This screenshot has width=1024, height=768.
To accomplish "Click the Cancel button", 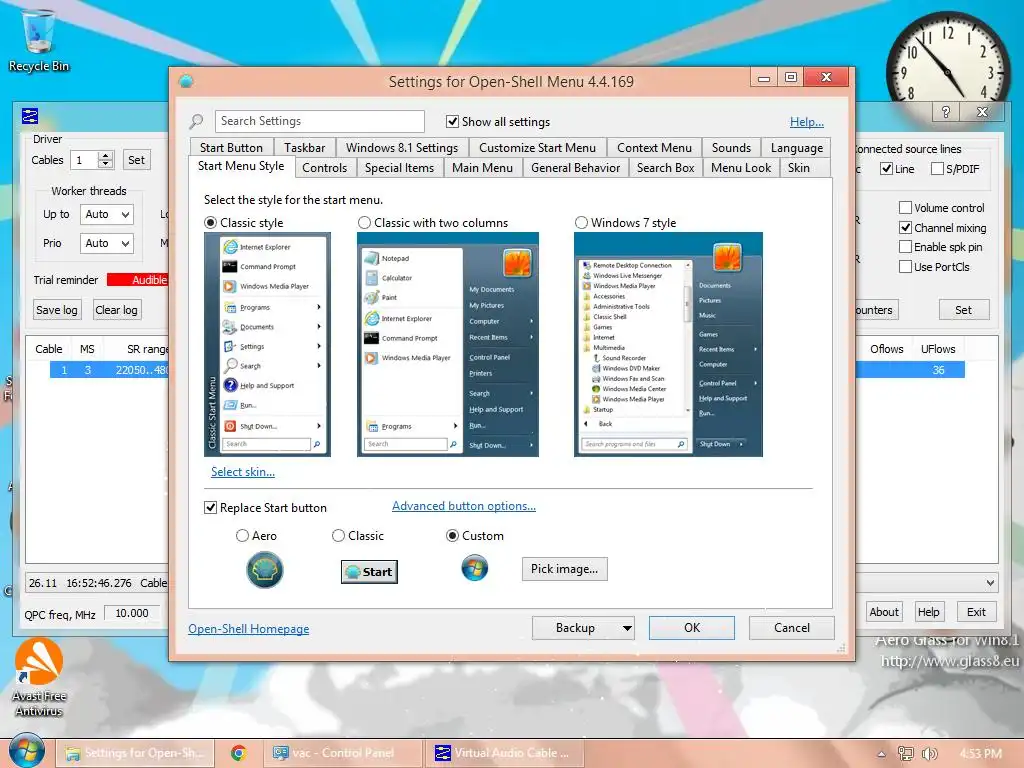I will pyautogui.click(x=792, y=628).
